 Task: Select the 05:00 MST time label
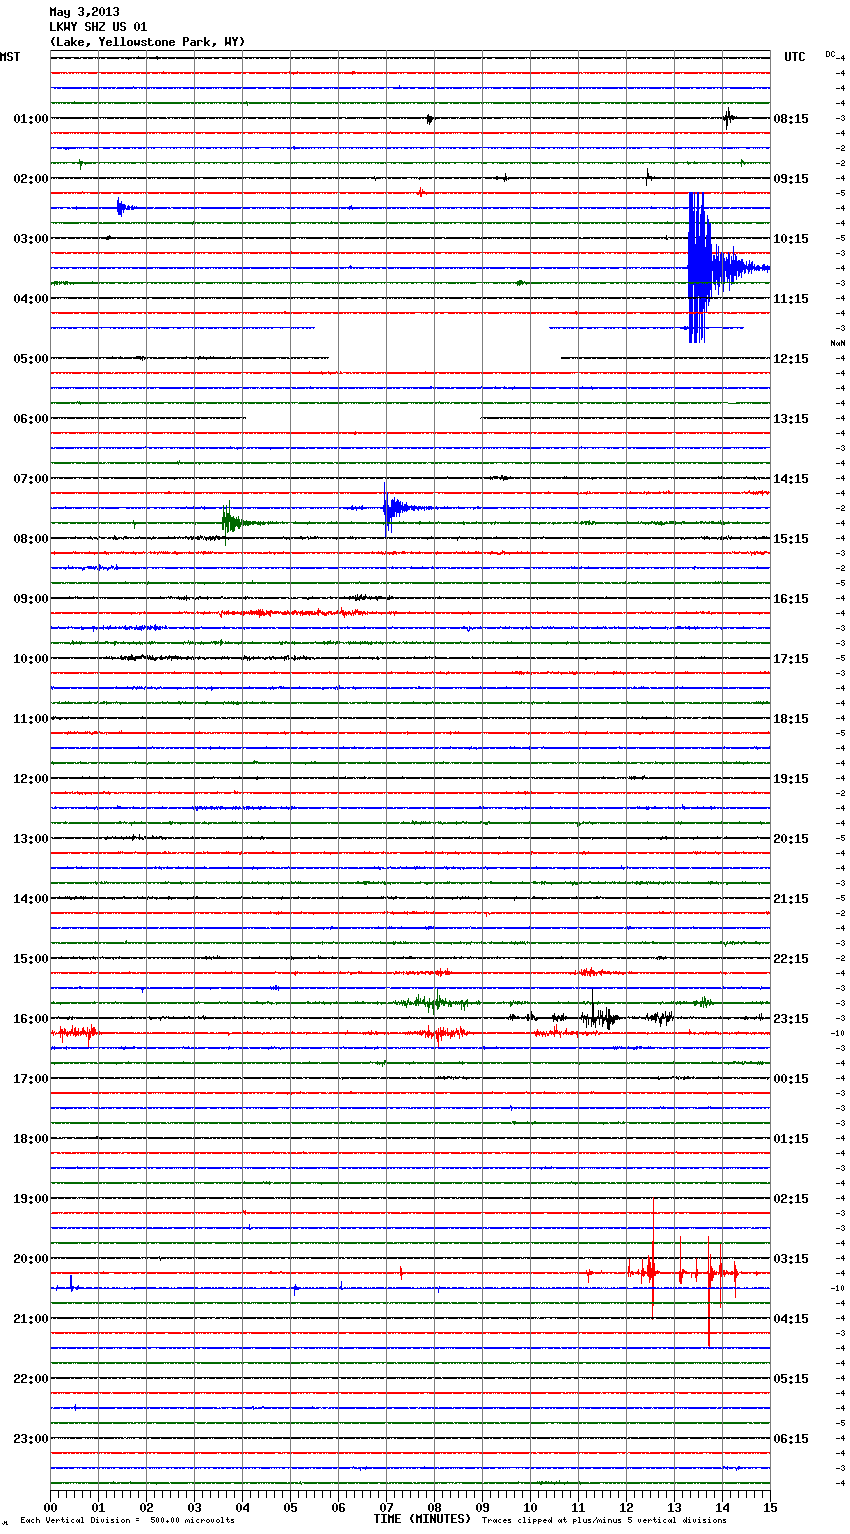[30, 359]
